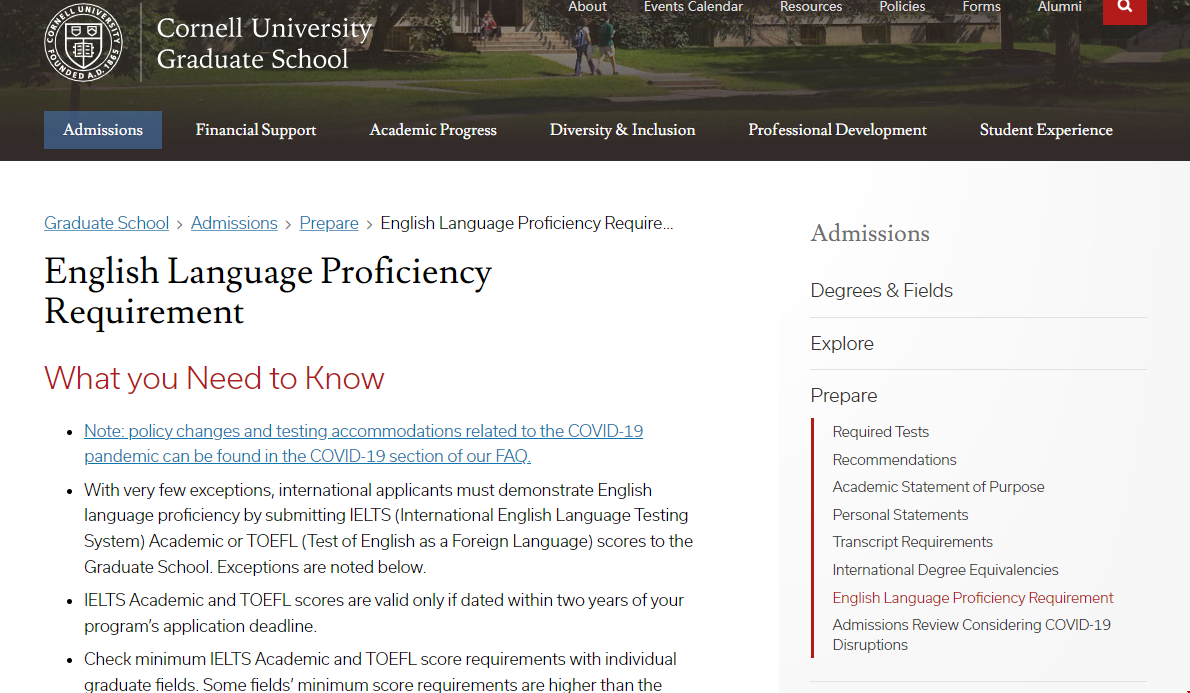Select the Academic Progress navigation tab
Viewport: 1190px width, 693px height.
pyautogui.click(x=433, y=130)
